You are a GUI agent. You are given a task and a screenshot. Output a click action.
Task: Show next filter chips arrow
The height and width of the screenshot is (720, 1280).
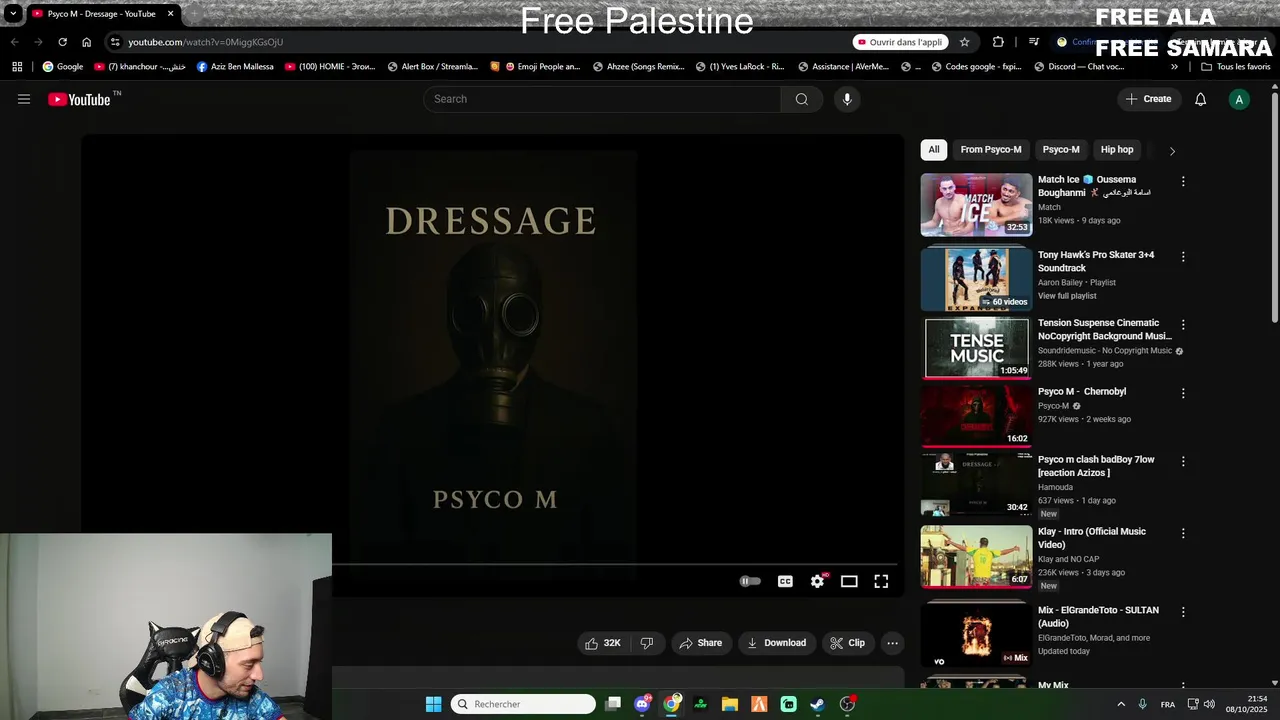[x=1172, y=150]
